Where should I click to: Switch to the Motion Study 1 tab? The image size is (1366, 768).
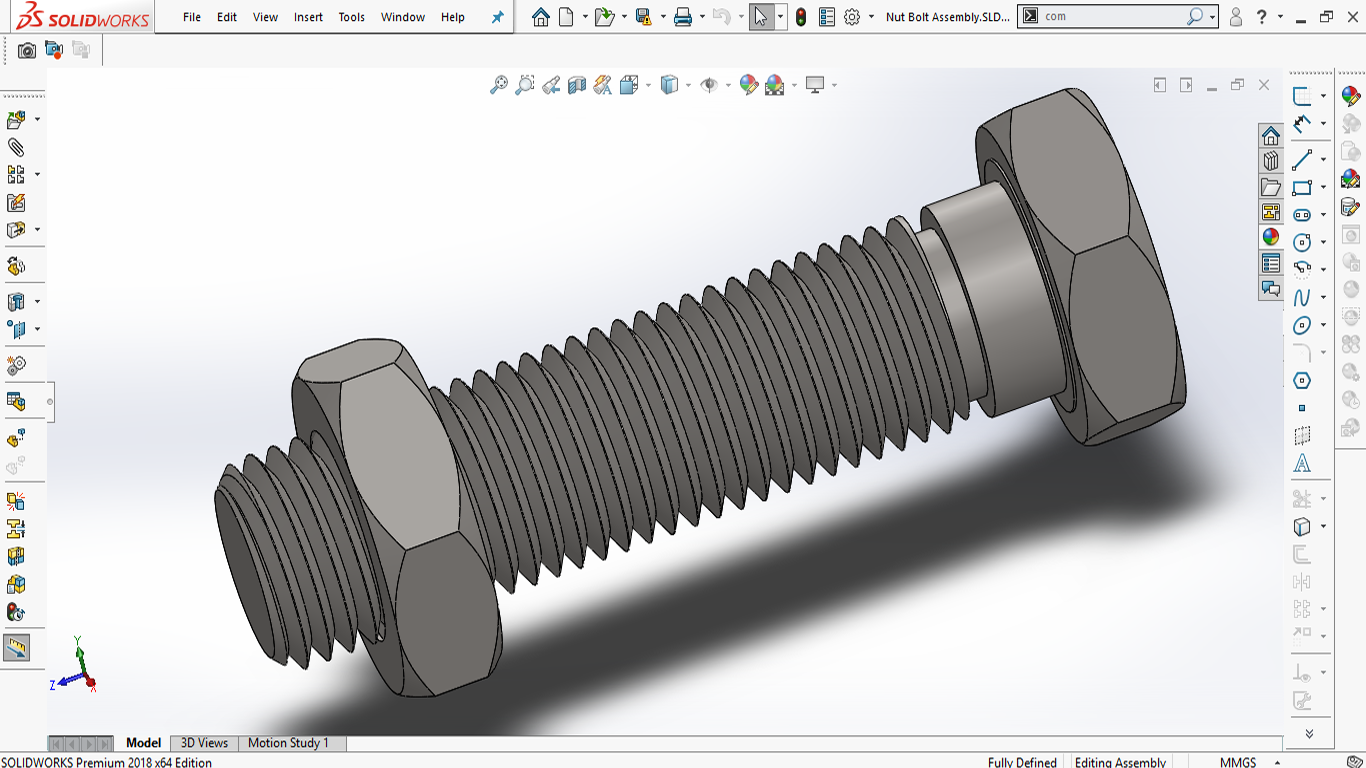(288, 743)
